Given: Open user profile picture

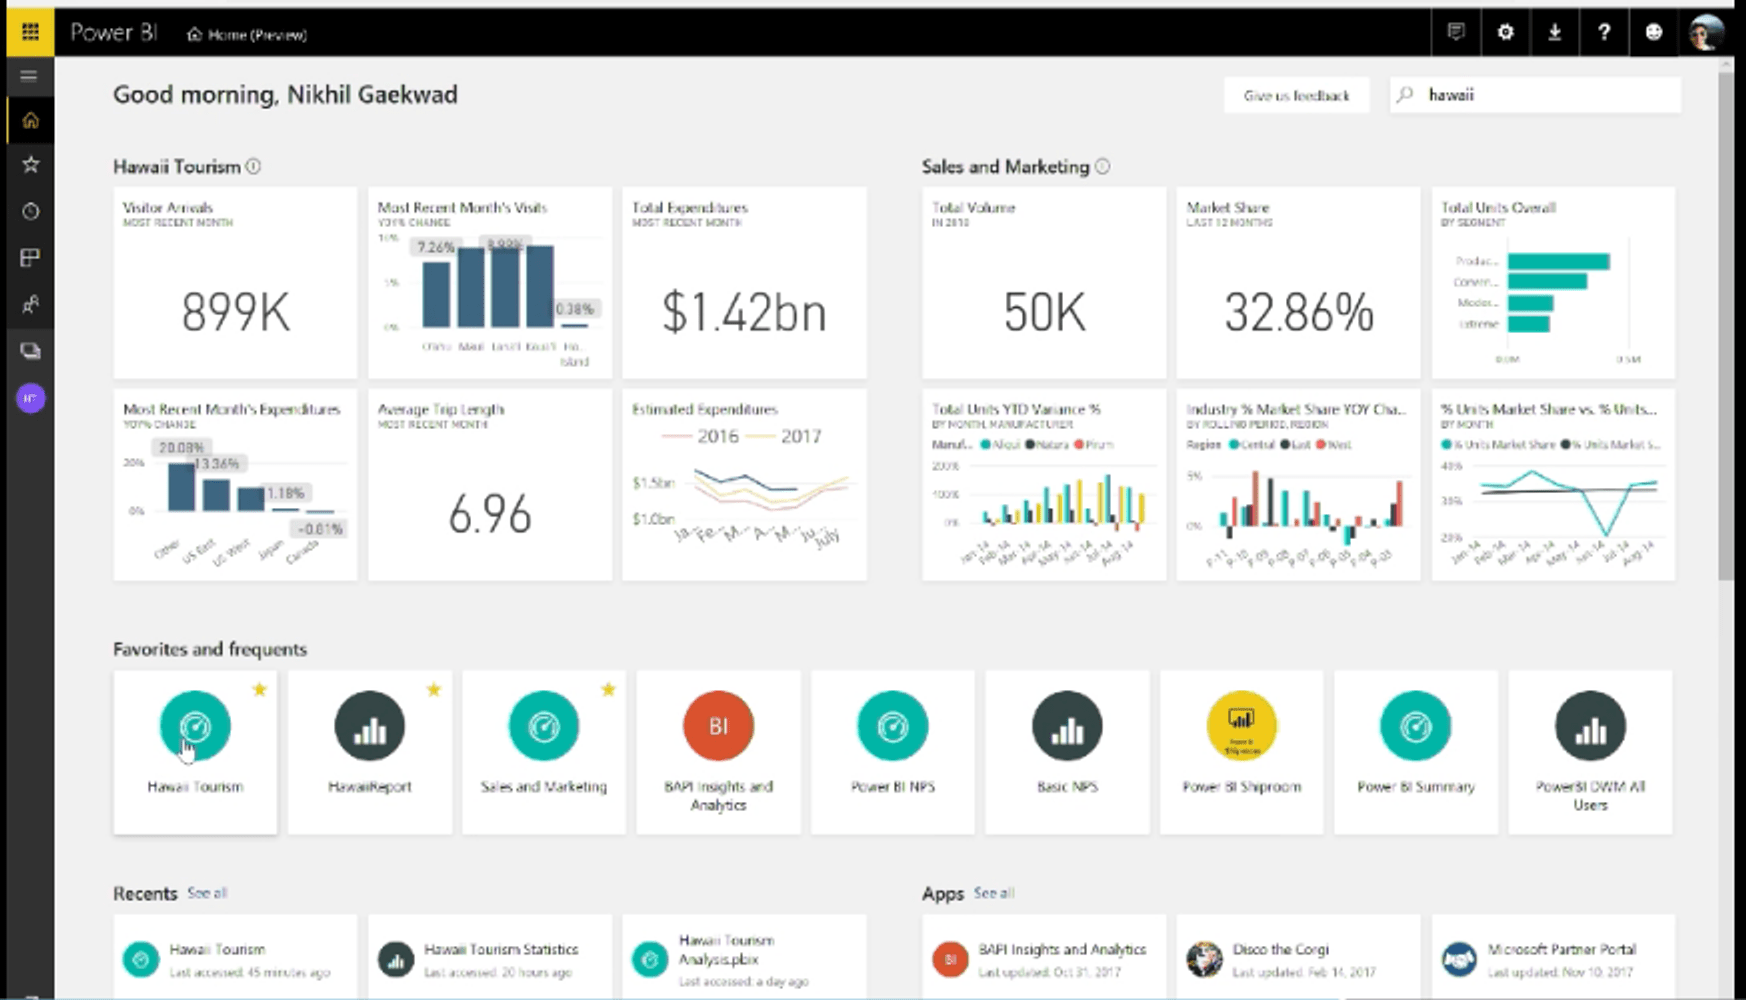Looking at the screenshot, I should pyautogui.click(x=1706, y=33).
